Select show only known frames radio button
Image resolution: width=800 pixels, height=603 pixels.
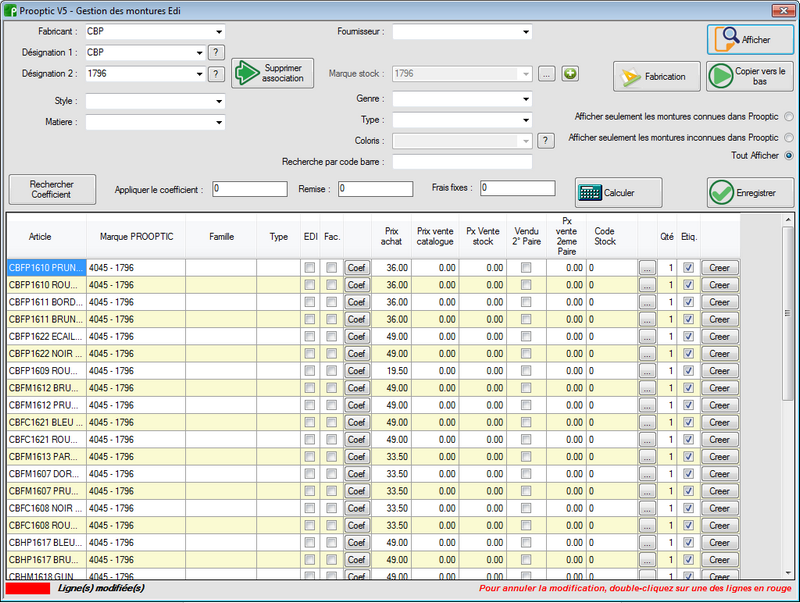click(x=789, y=117)
